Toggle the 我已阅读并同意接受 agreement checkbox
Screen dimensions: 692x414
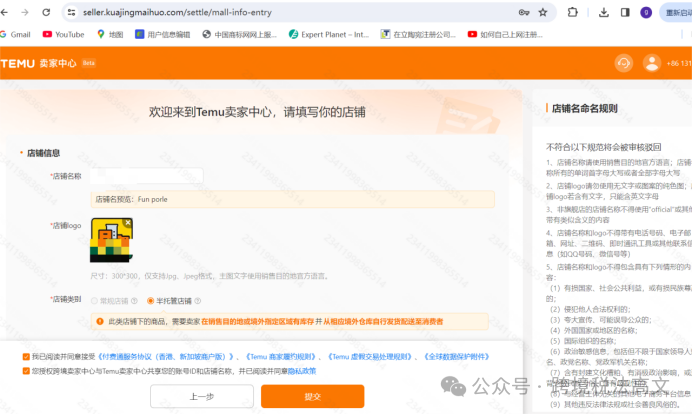click(26, 357)
